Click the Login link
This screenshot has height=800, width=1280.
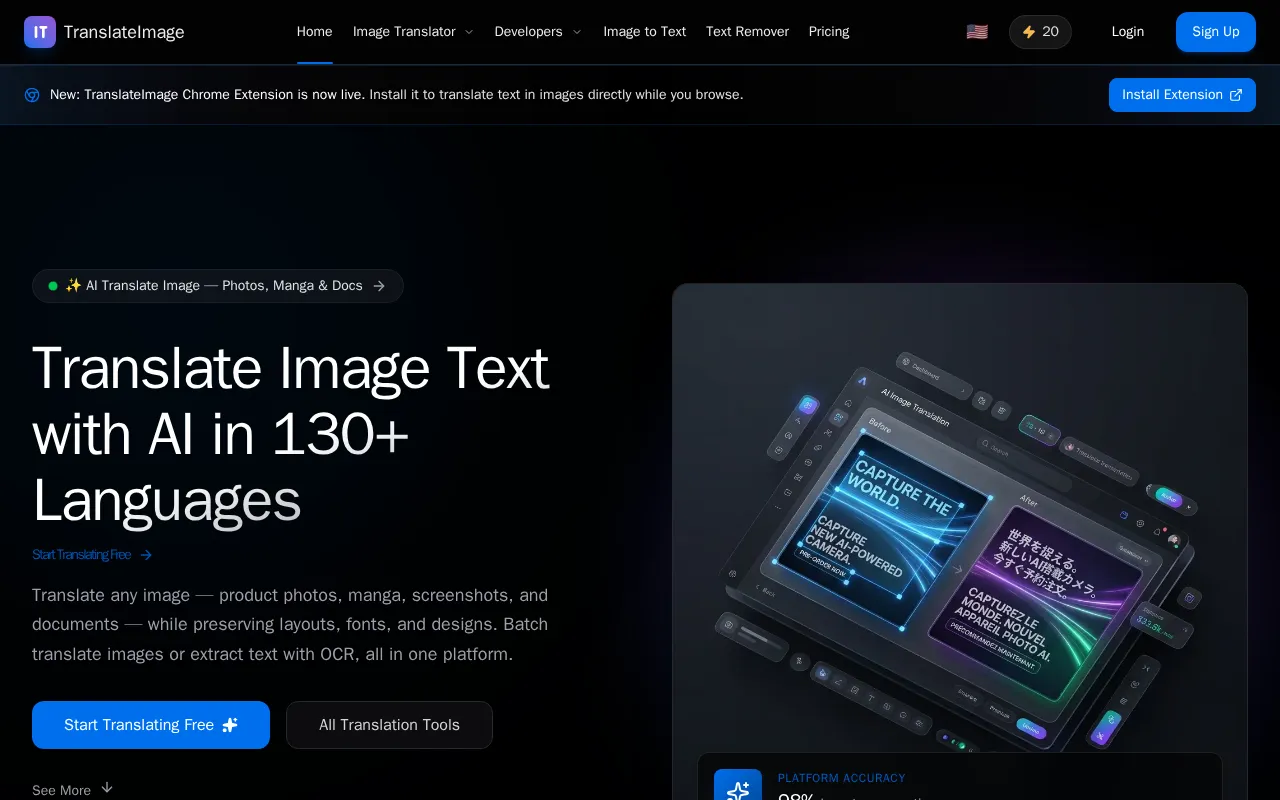tap(1128, 32)
